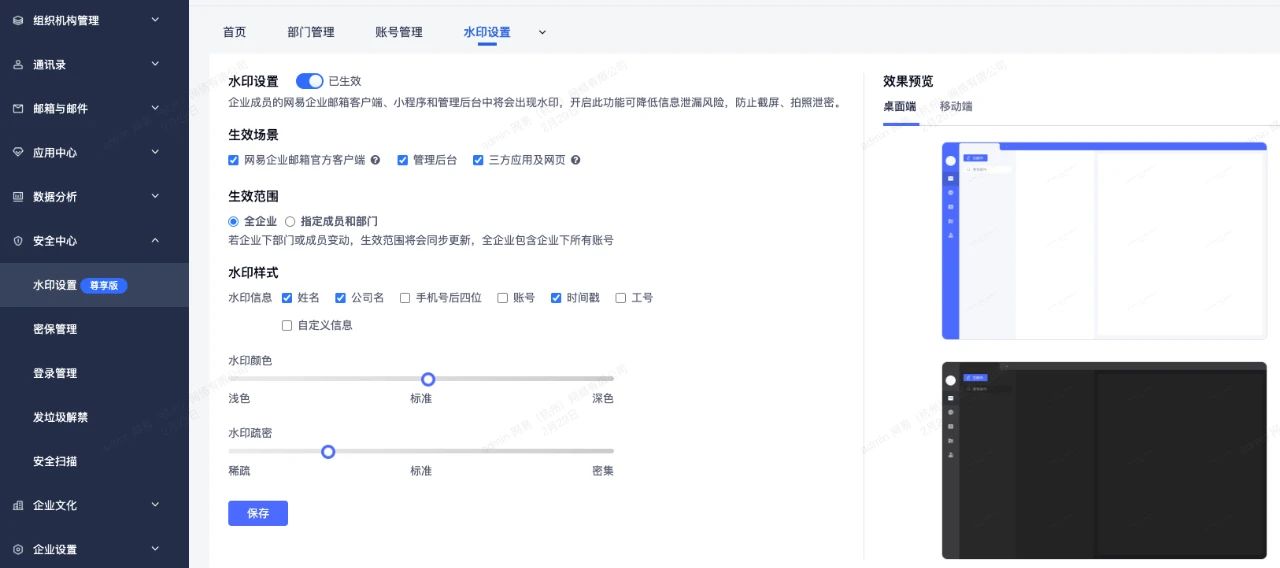Select the 全企业 radio button
Image resolution: width=1280 pixels, height=568 pixels.
234,221
